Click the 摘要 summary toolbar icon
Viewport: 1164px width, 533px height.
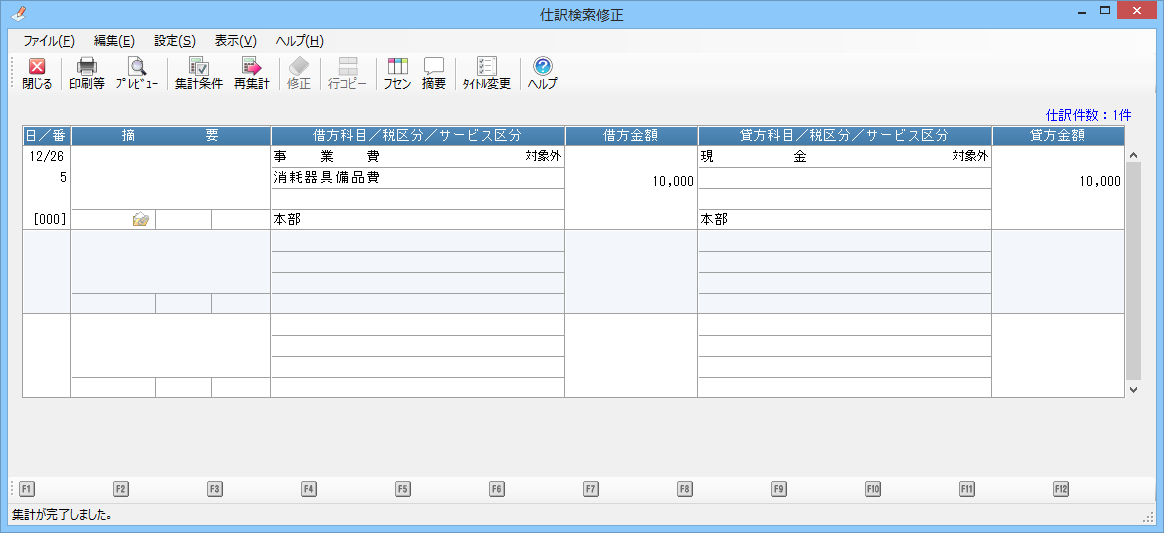[x=433, y=73]
